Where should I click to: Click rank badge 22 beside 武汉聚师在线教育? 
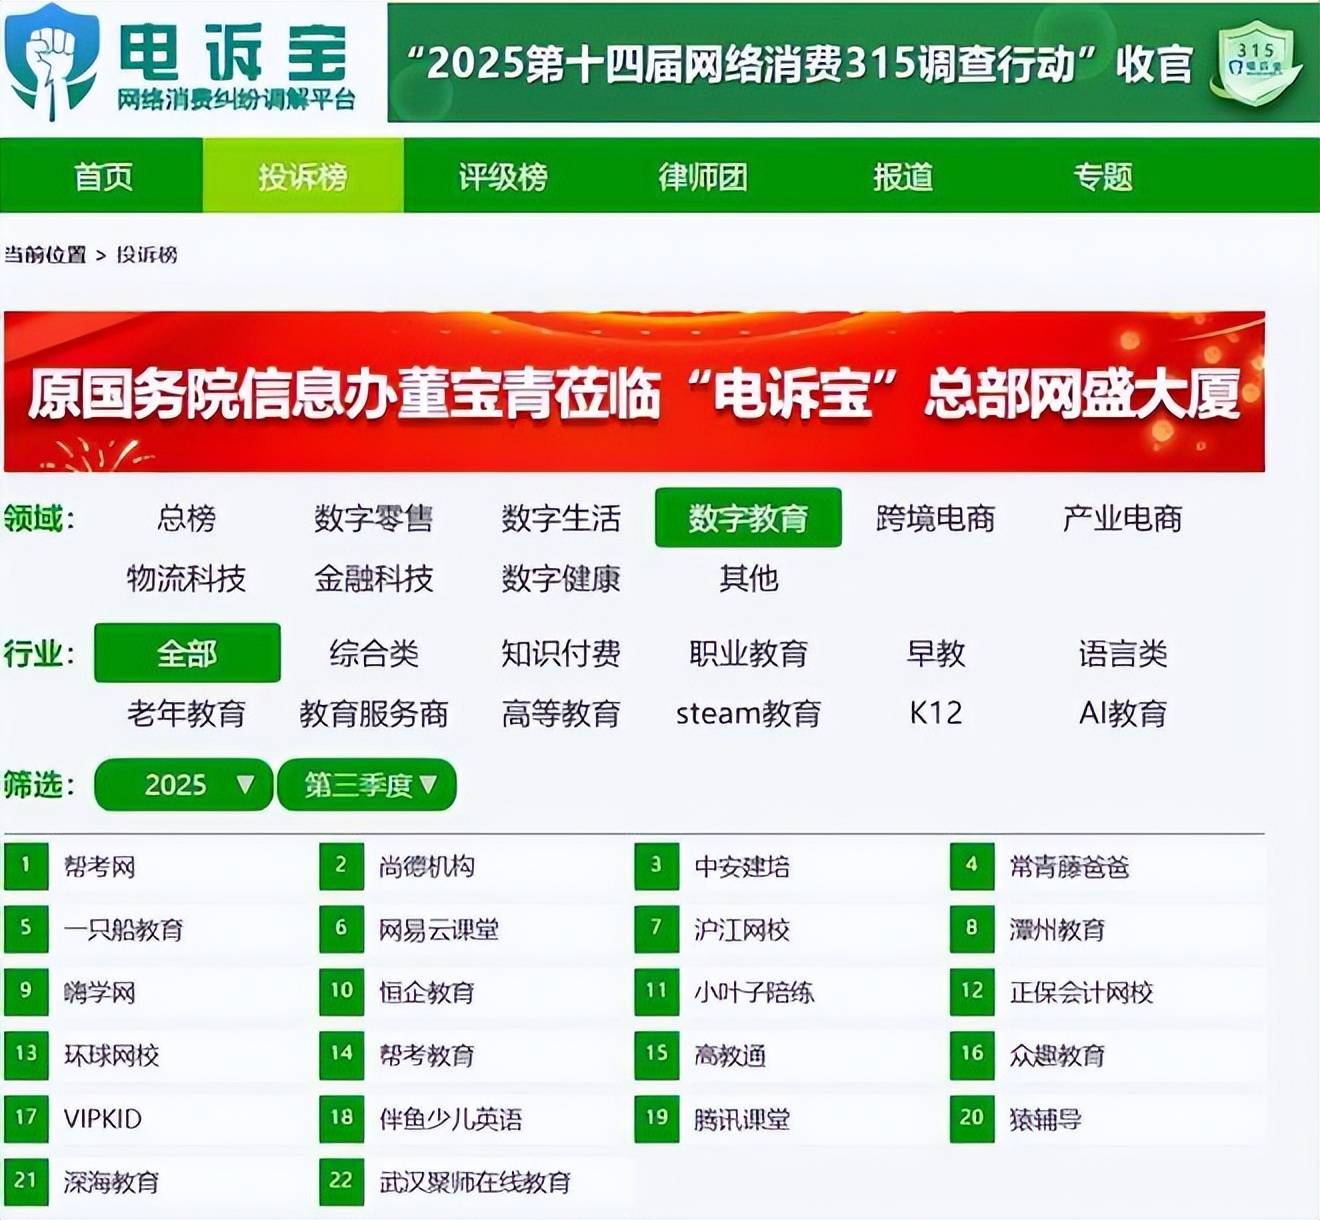click(x=341, y=1181)
